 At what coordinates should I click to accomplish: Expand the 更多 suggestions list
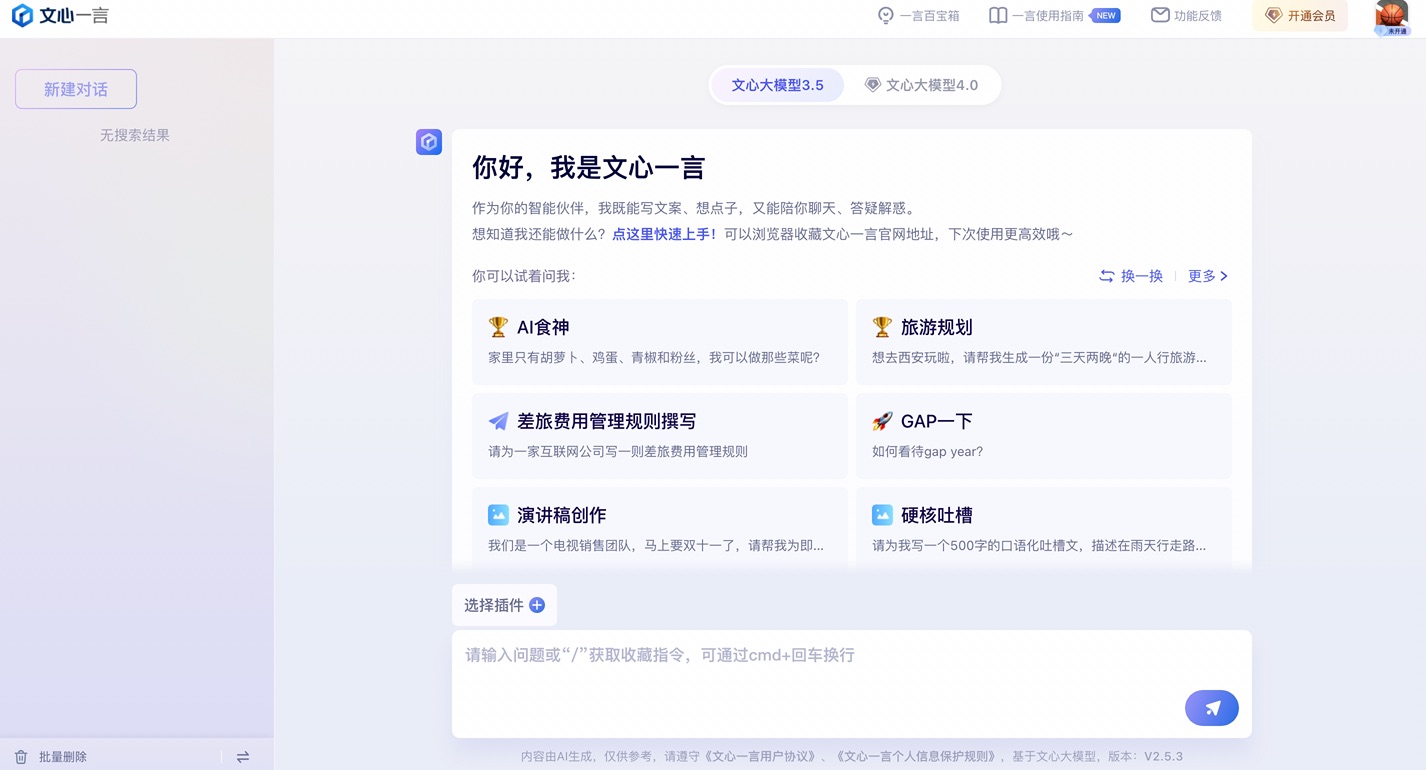(1203, 276)
